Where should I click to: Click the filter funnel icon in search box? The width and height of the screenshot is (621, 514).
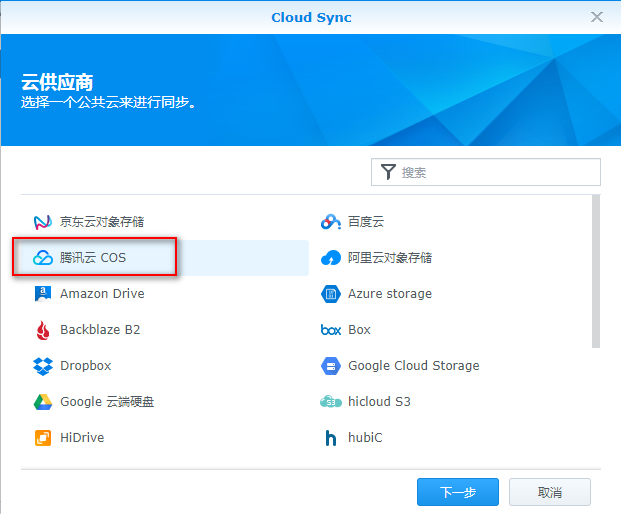[x=388, y=172]
